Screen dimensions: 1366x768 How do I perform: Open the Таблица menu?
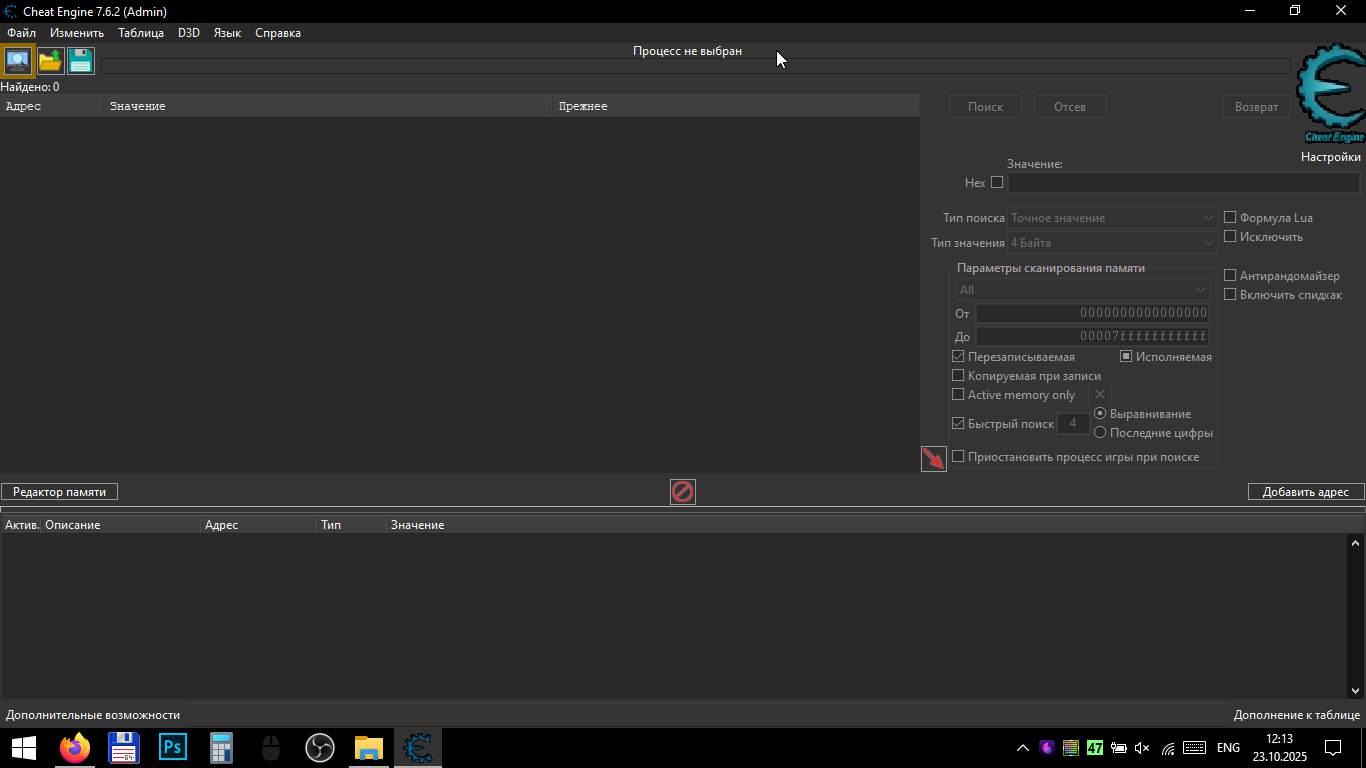[x=141, y=33]
